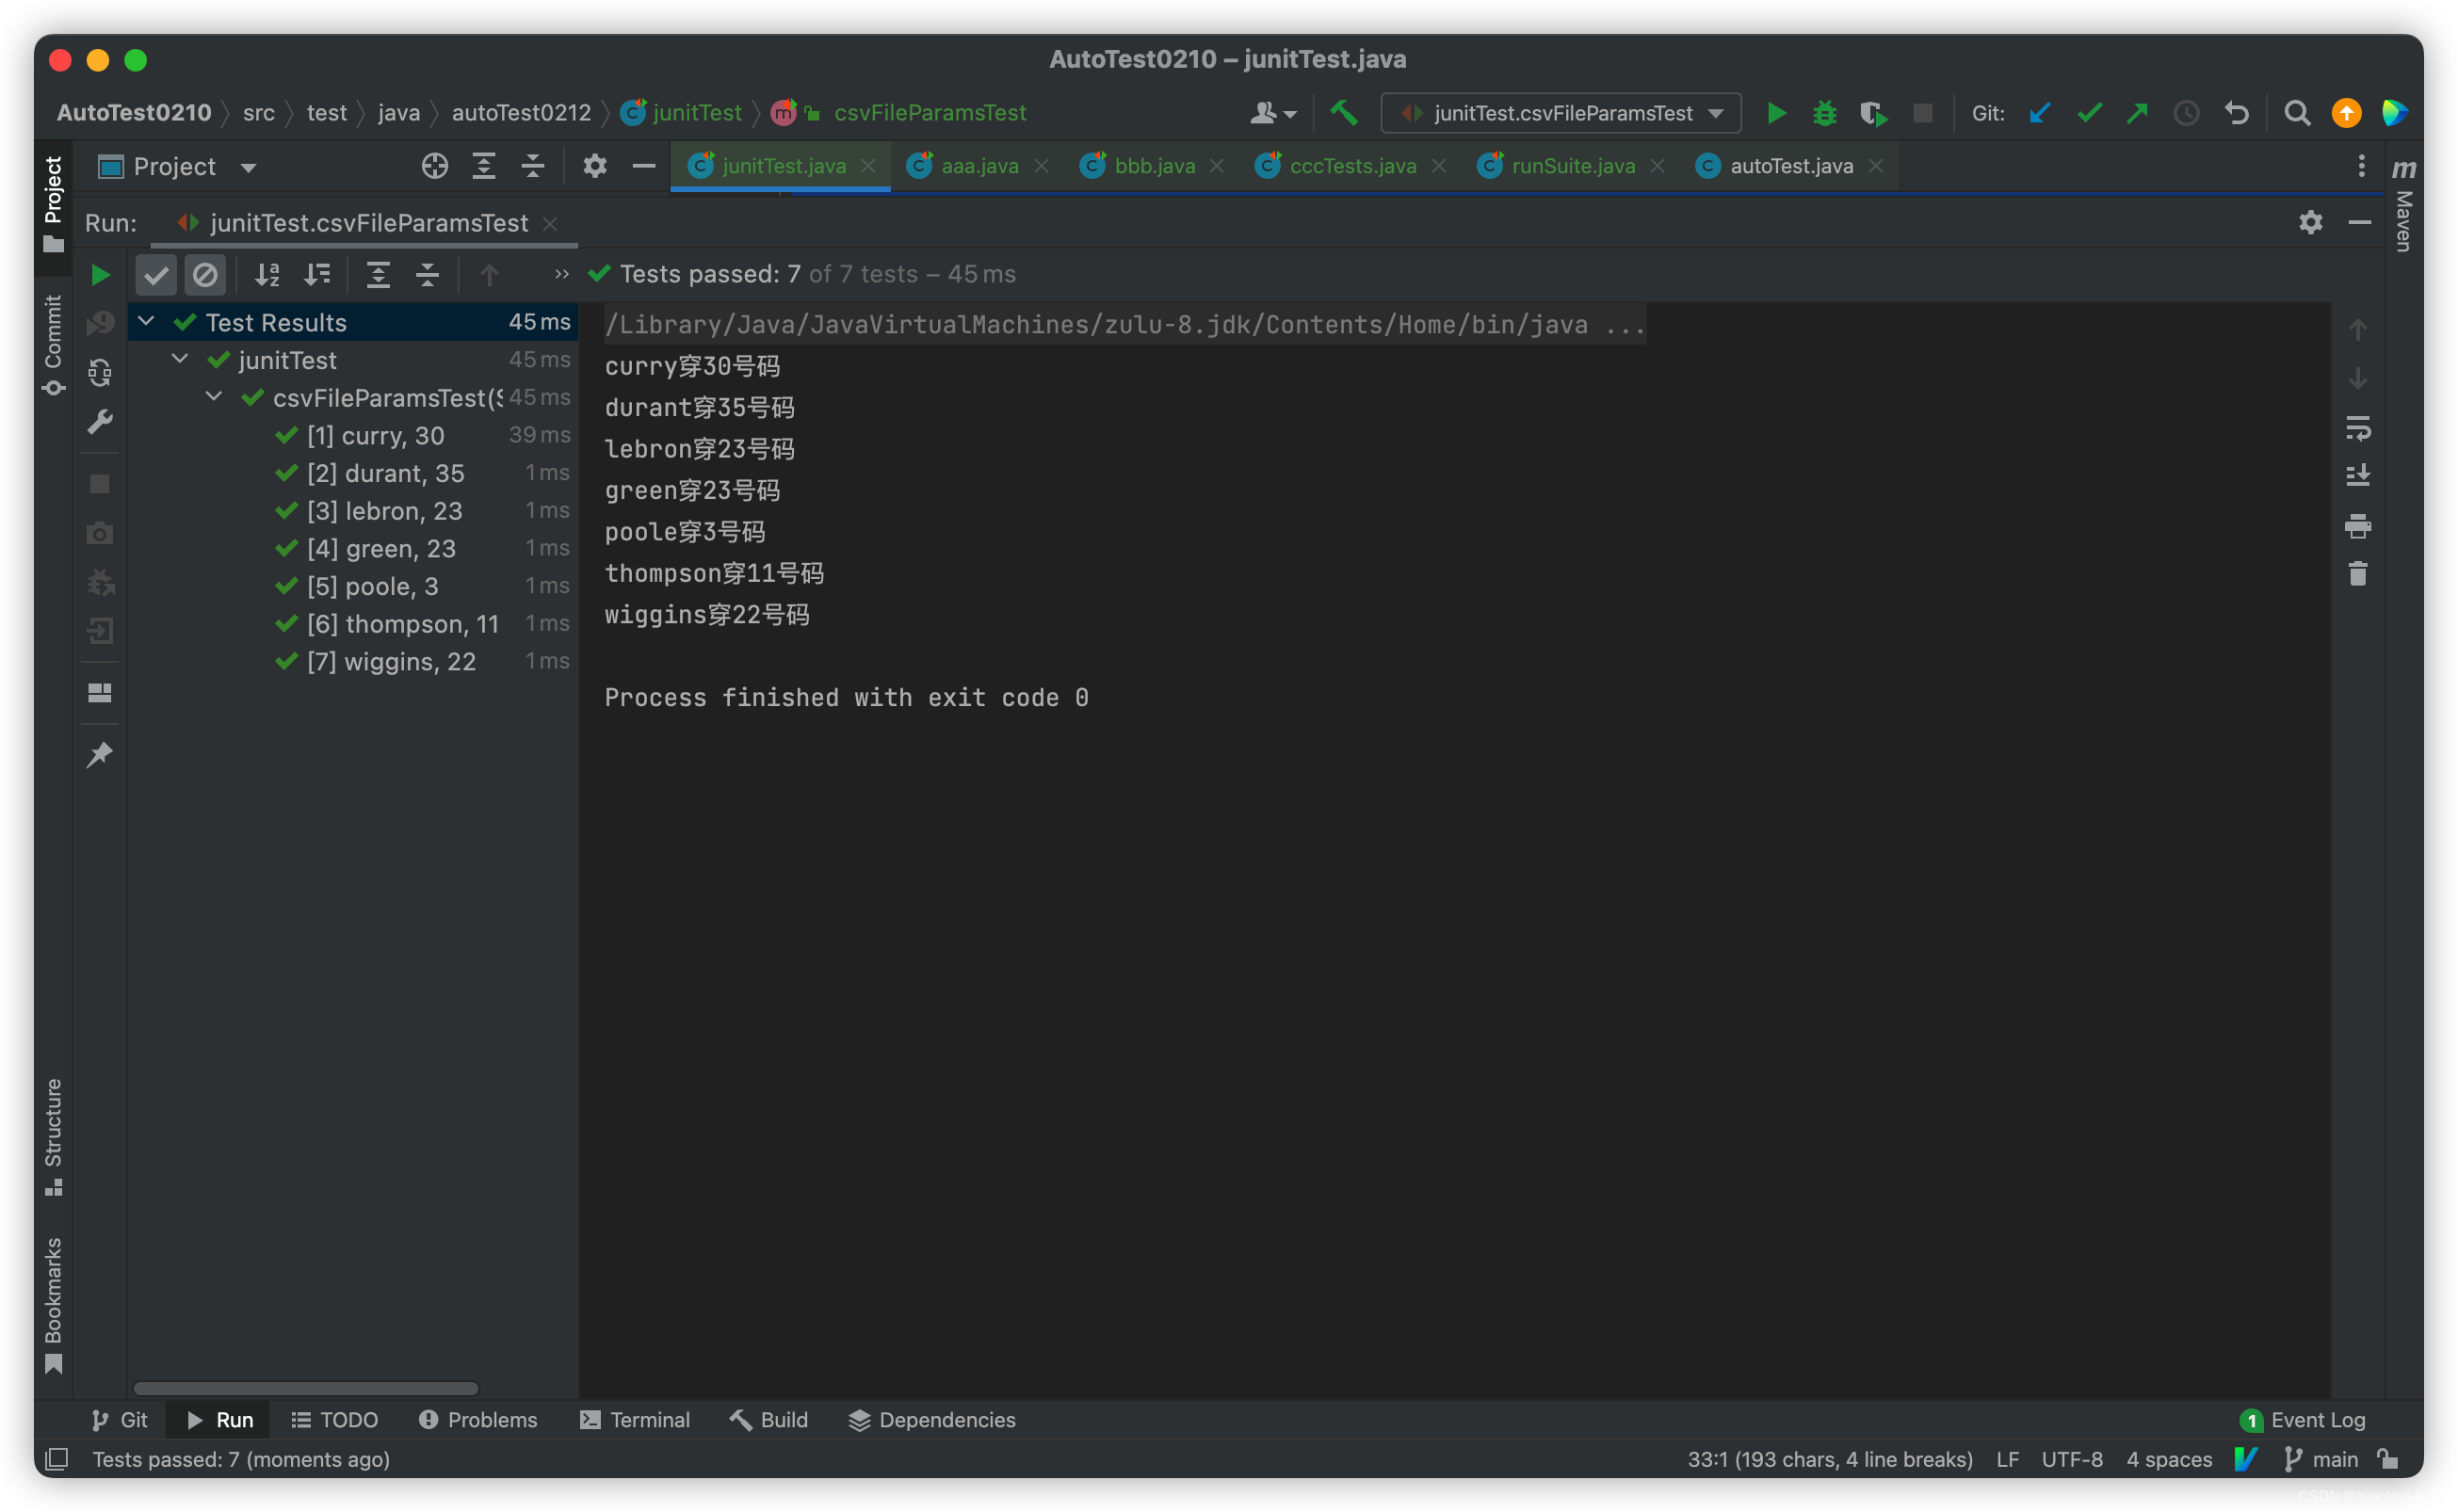Image resolution: width=2458 pixels, height=1512 pixels.
Task: Pin the Run tab with pin icon
Action: point(100,755)
